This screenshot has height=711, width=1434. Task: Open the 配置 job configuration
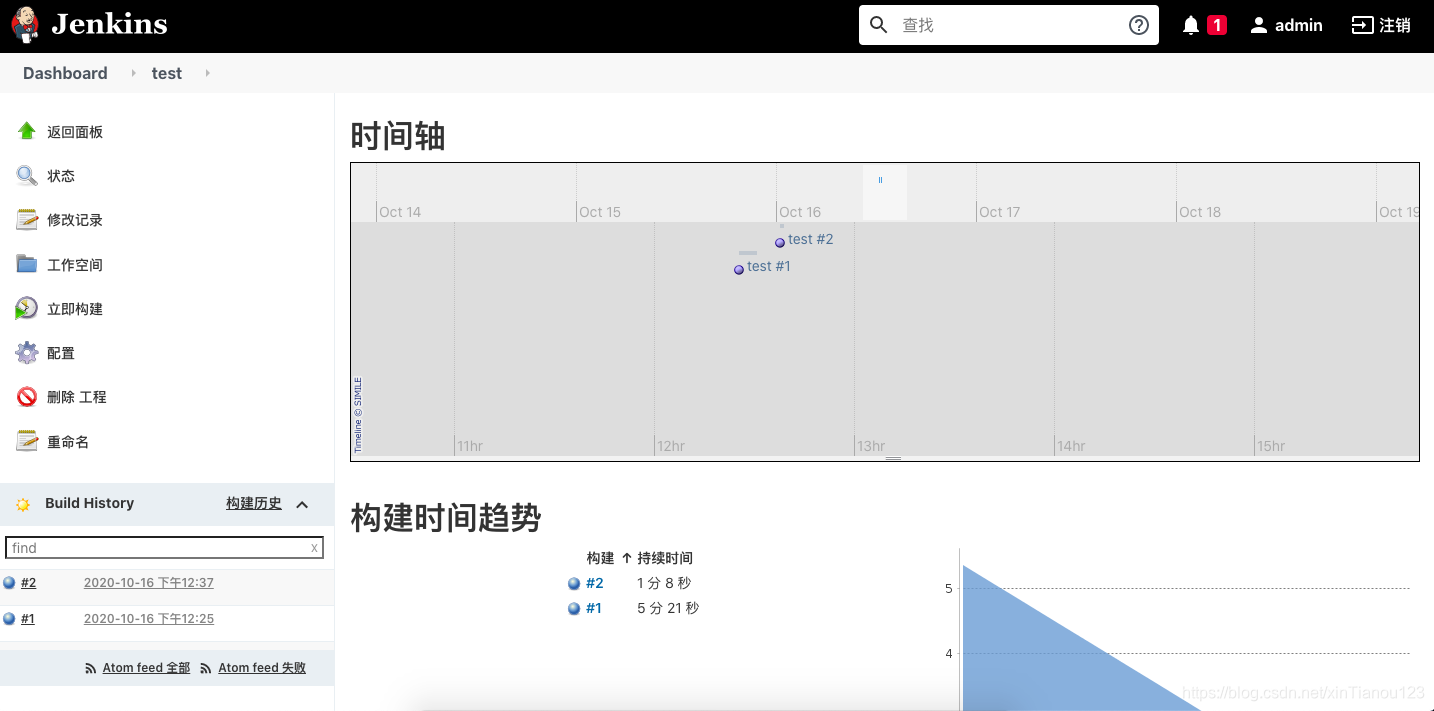pyautogui.click(x=61, y=352)
